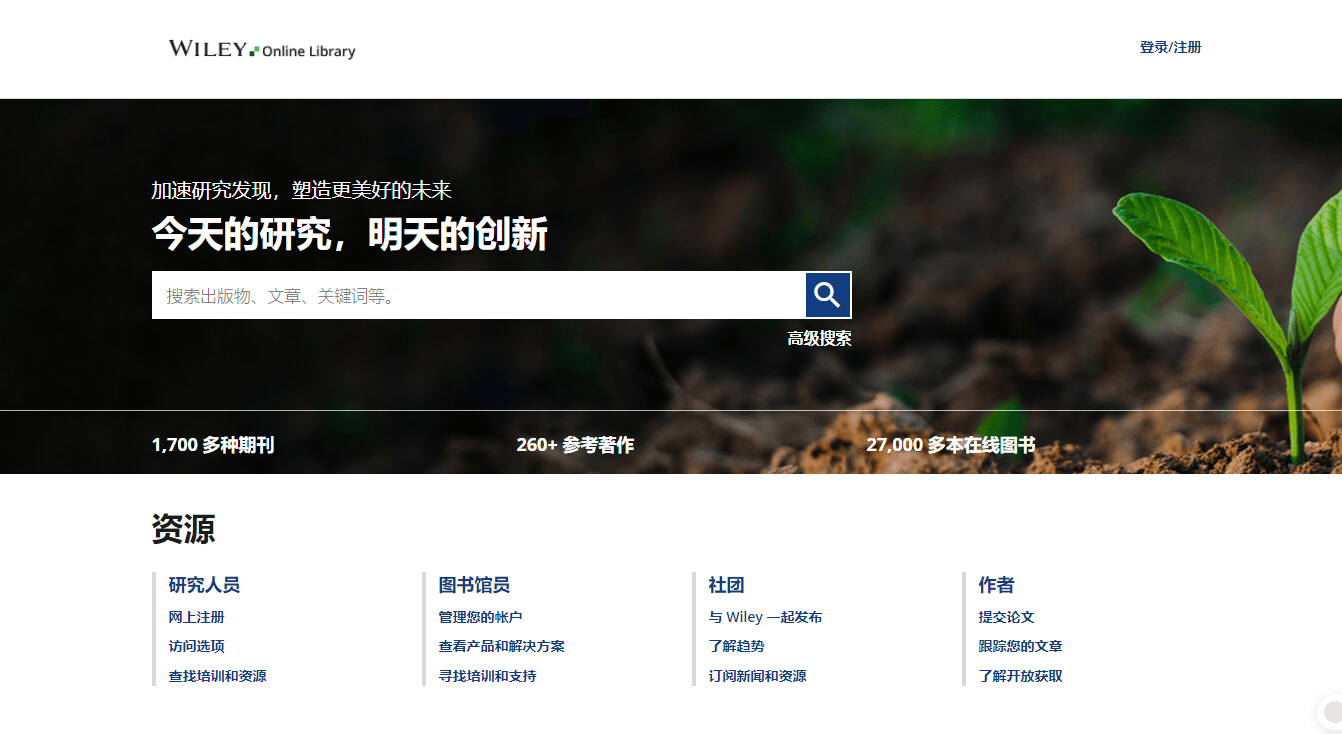Open 查找培训和资源
The image size is (1342, 734).
(216, 676)
